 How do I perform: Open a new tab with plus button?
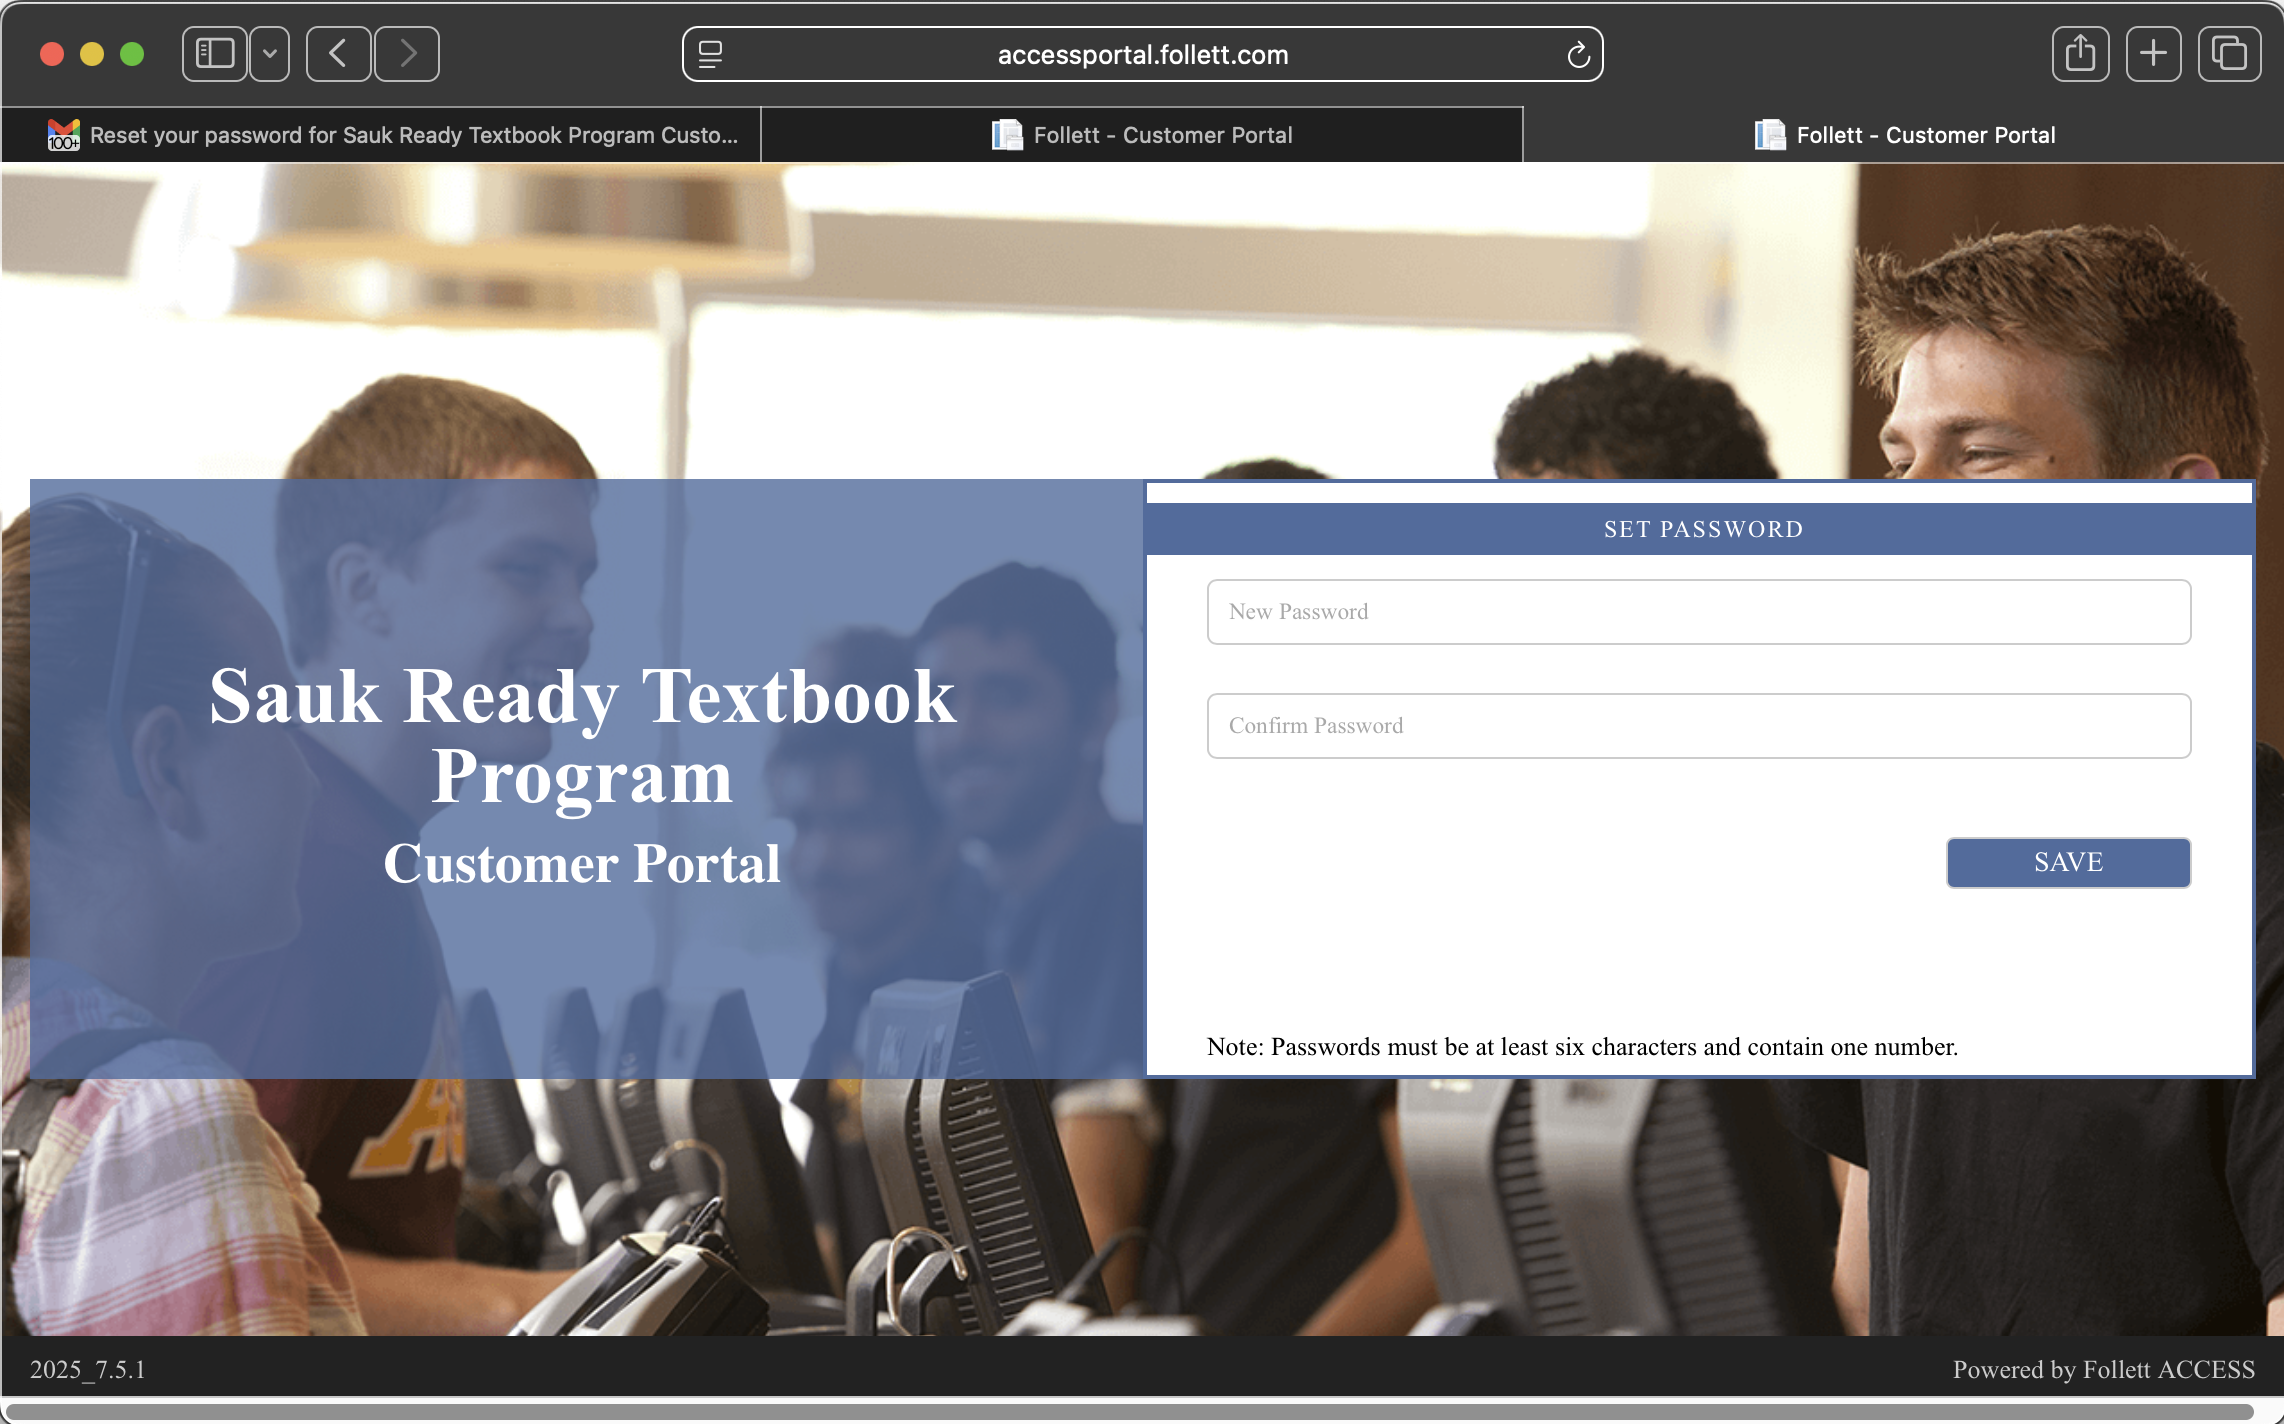point(2154,54)
